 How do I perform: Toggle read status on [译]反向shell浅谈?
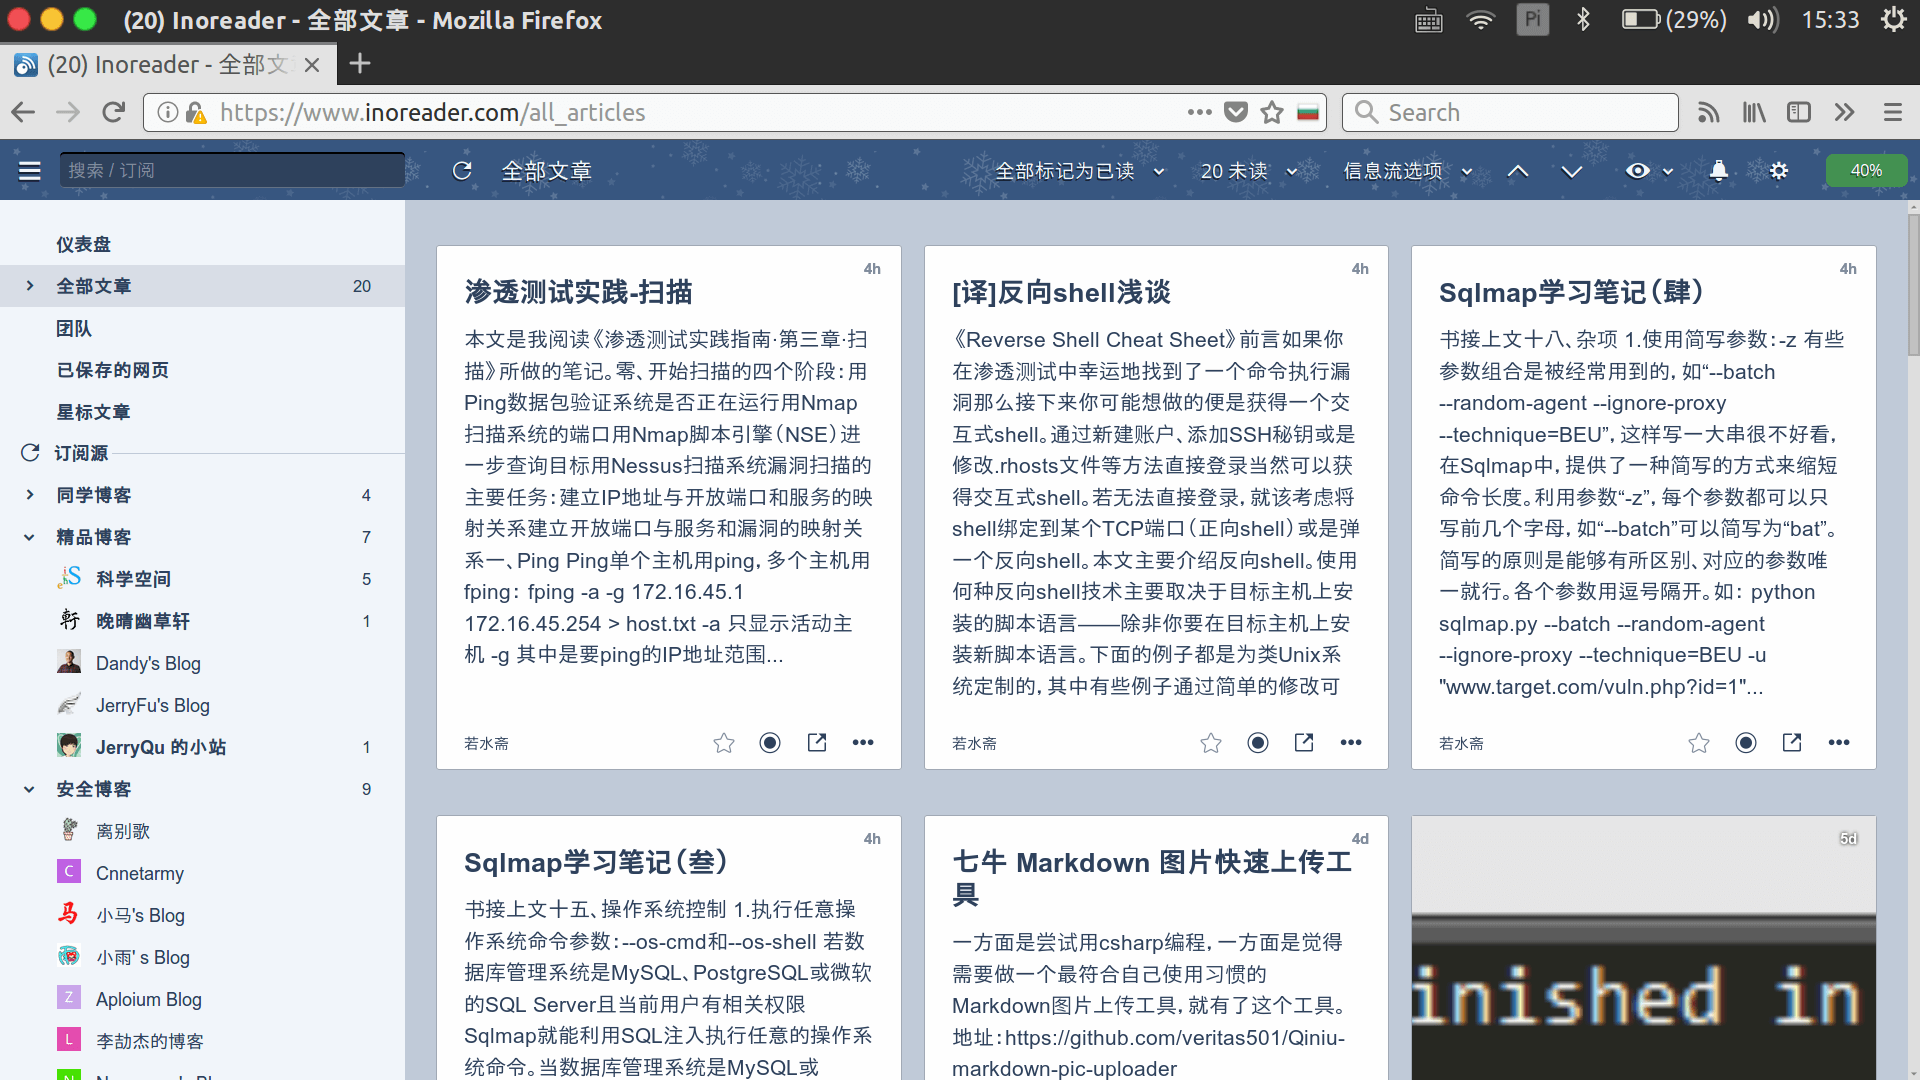[x=1257, y=742]
